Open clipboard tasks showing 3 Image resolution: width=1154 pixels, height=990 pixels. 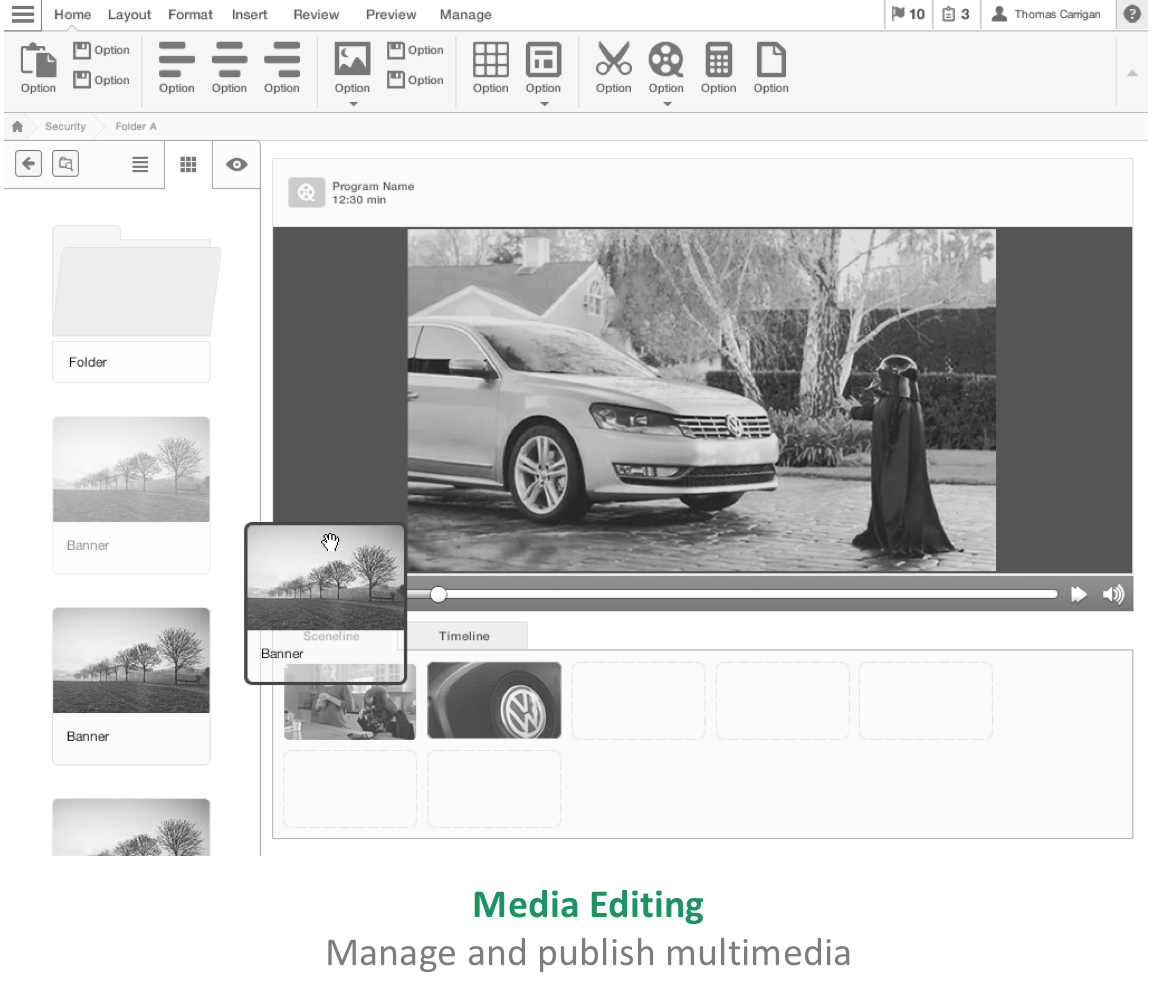[x=956, y=14]
